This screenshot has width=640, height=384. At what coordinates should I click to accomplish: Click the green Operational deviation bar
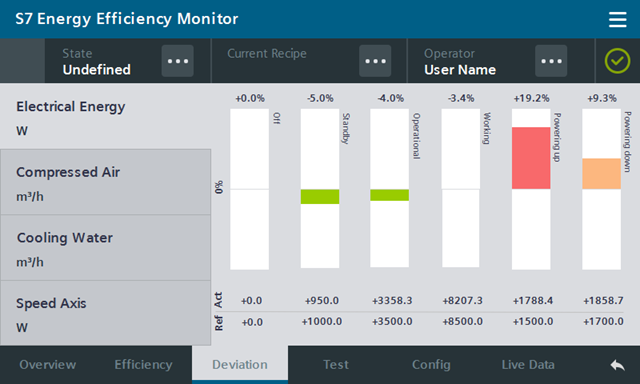(389, 195)
